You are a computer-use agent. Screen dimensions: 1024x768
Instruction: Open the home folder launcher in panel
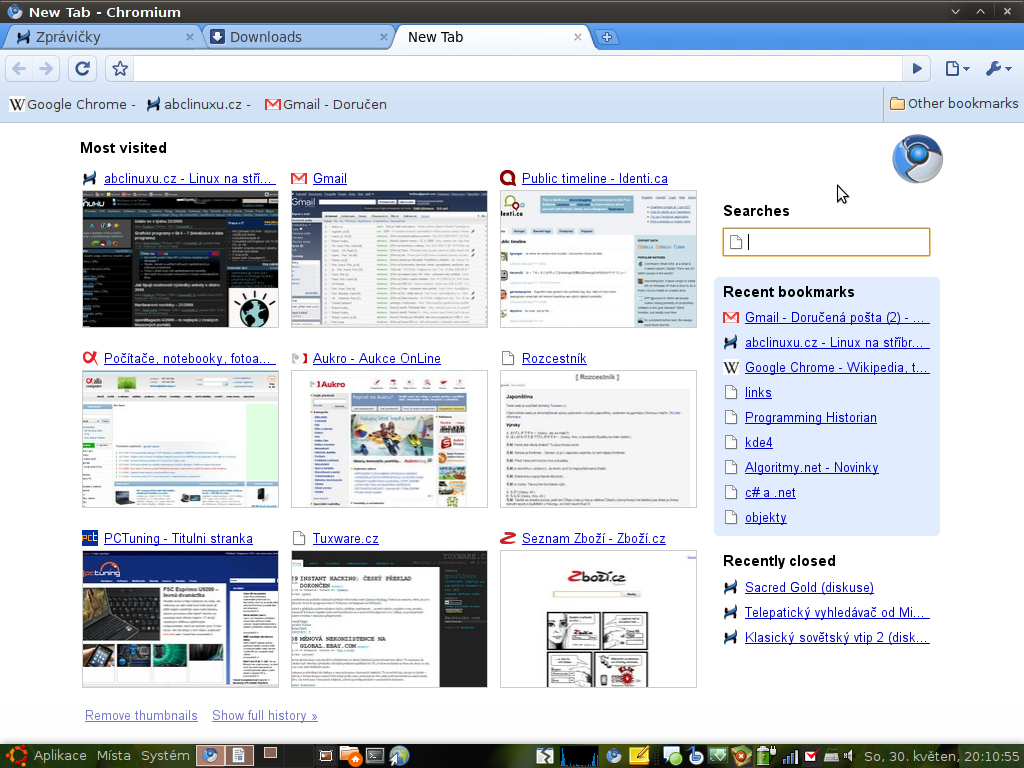tap(350, 756)
